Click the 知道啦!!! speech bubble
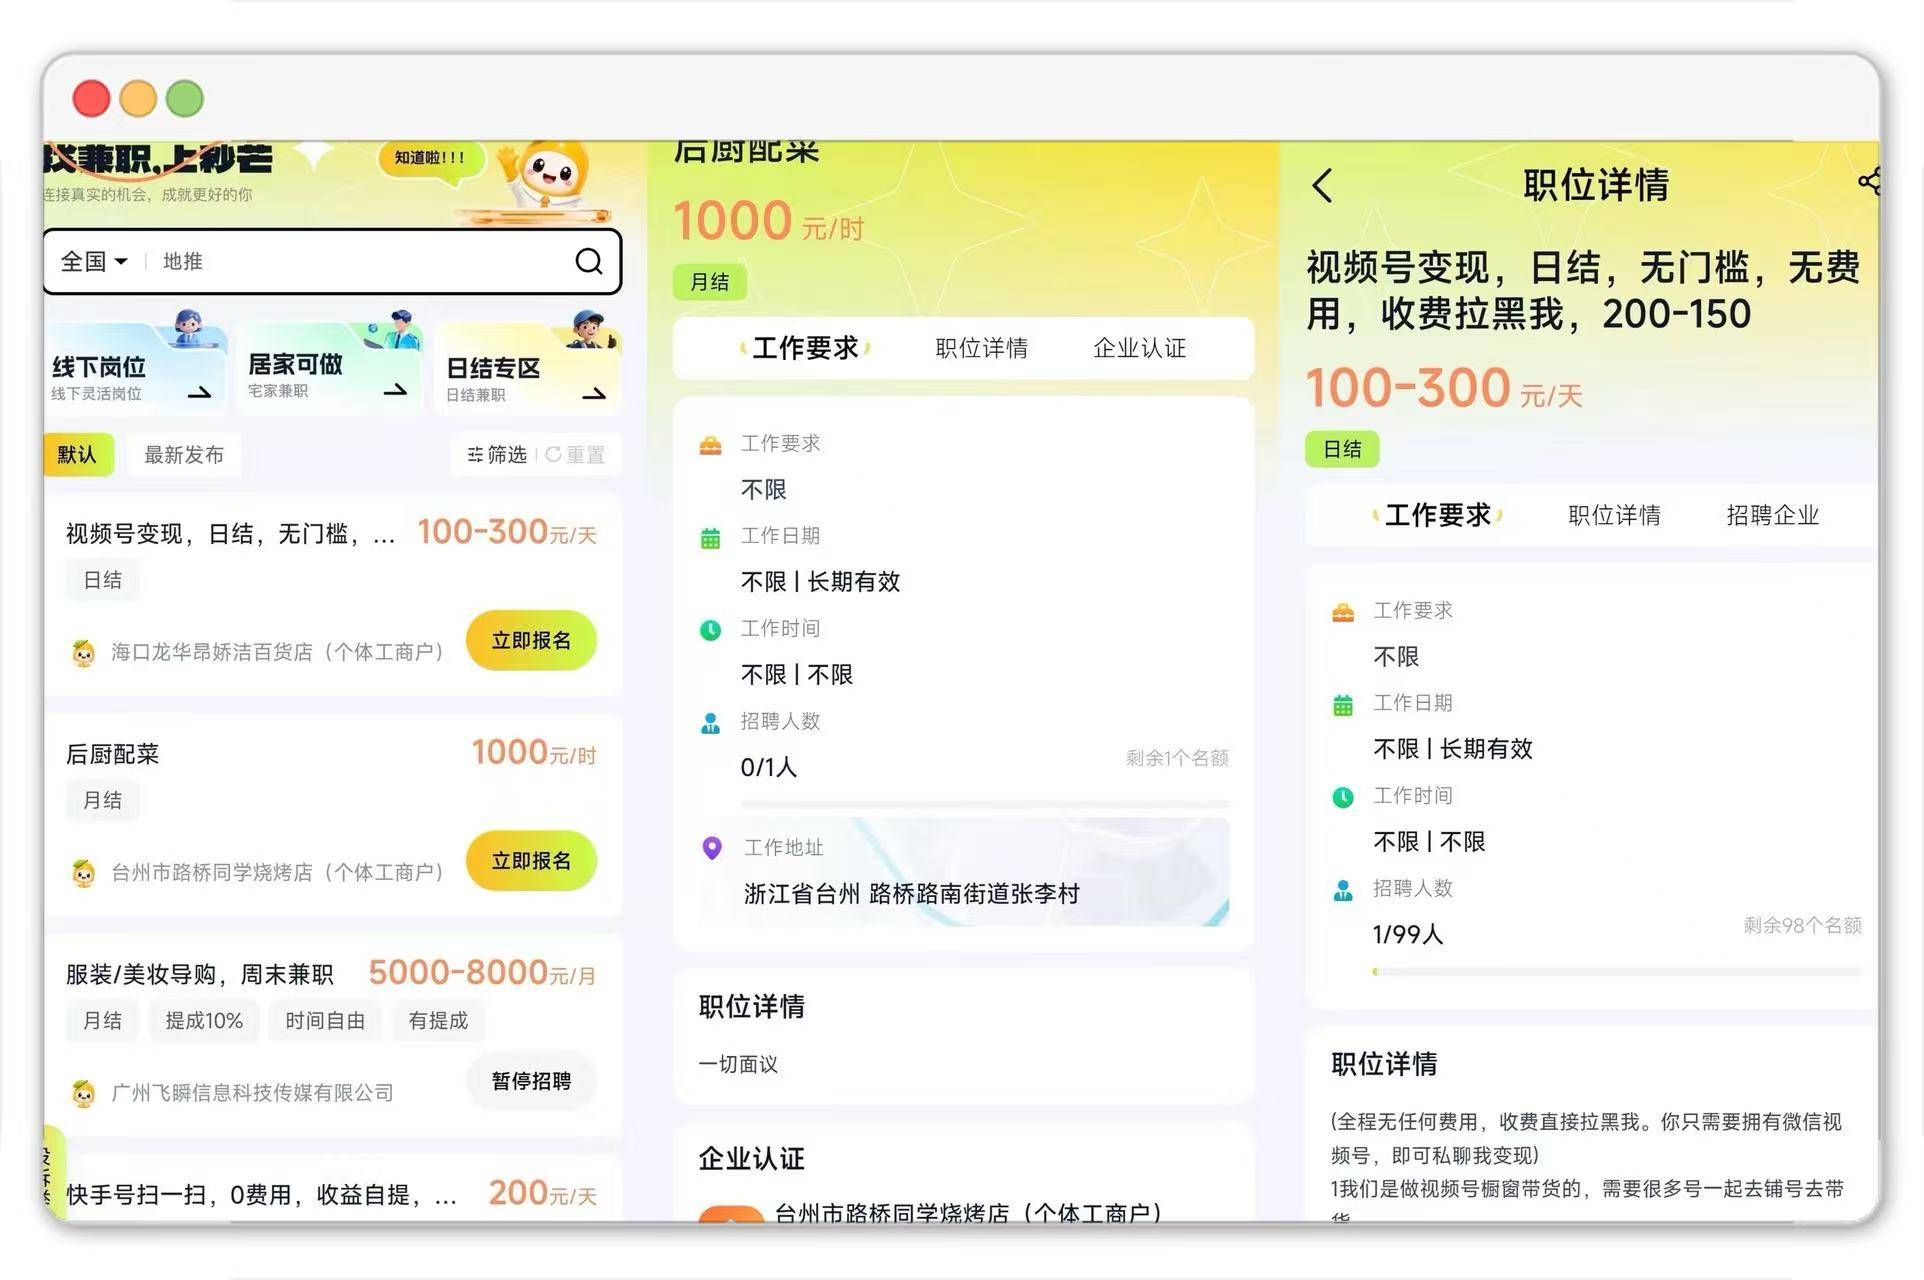The height and width of the screenshot is (1280, 1924). (x=429, y=158)
